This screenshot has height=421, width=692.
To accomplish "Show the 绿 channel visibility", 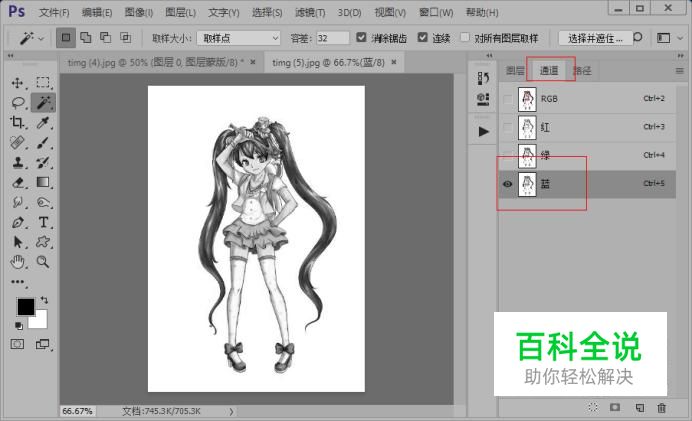I will point(508,155).
